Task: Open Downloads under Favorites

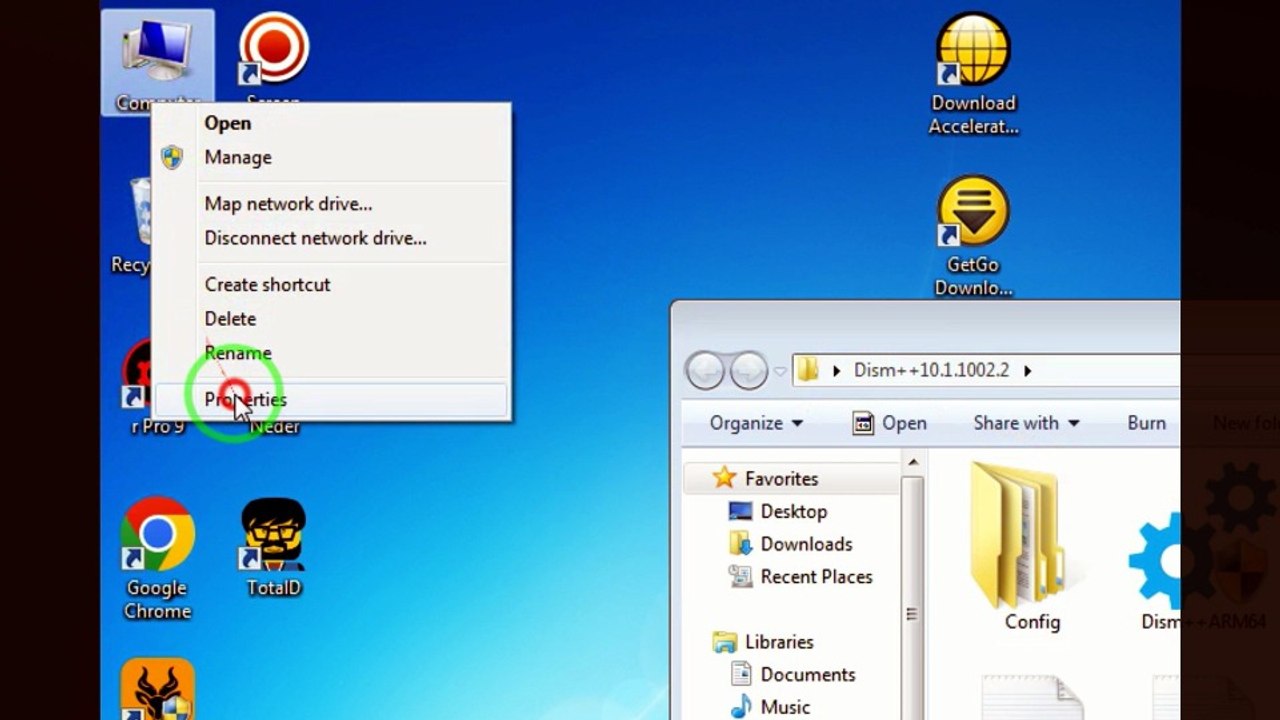Action: pyautogui.click(x=791, y=544)
